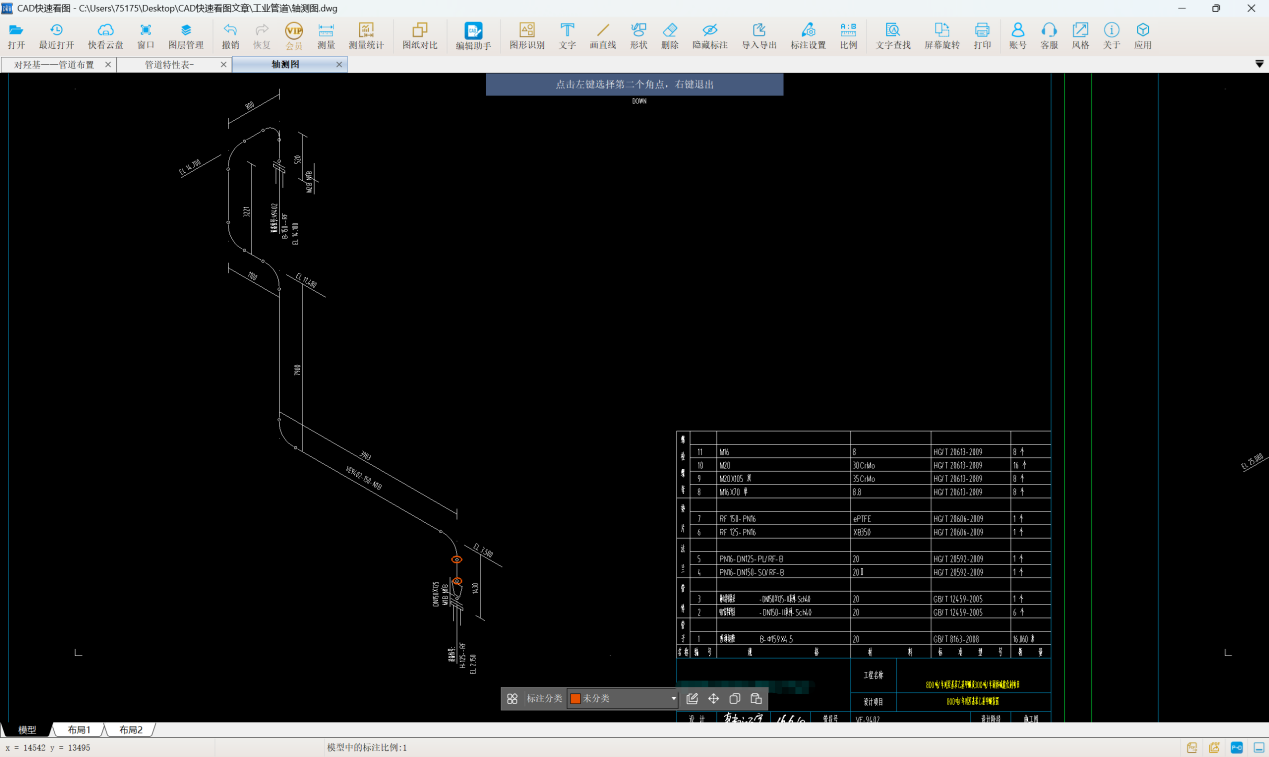
Task: Open the 图层管理 layer manager
Action: (x=185, y=36)
